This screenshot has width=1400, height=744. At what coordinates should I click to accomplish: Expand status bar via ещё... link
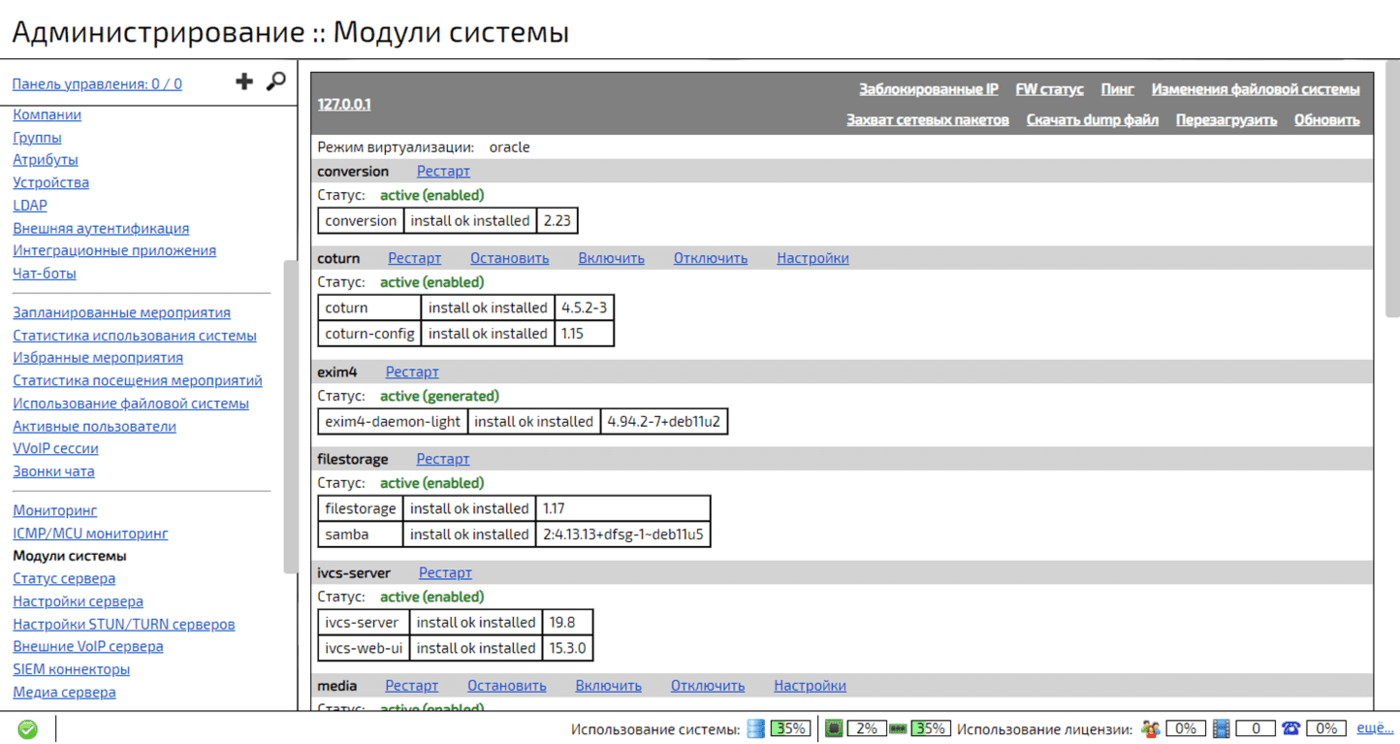(1375, 728)
